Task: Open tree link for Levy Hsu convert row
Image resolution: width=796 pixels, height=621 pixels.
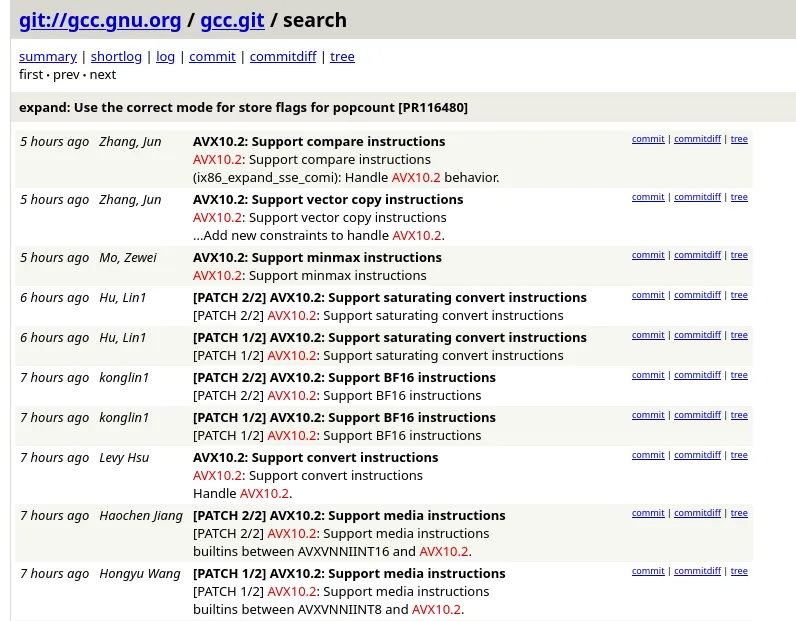Action: [x=739, y=455]
